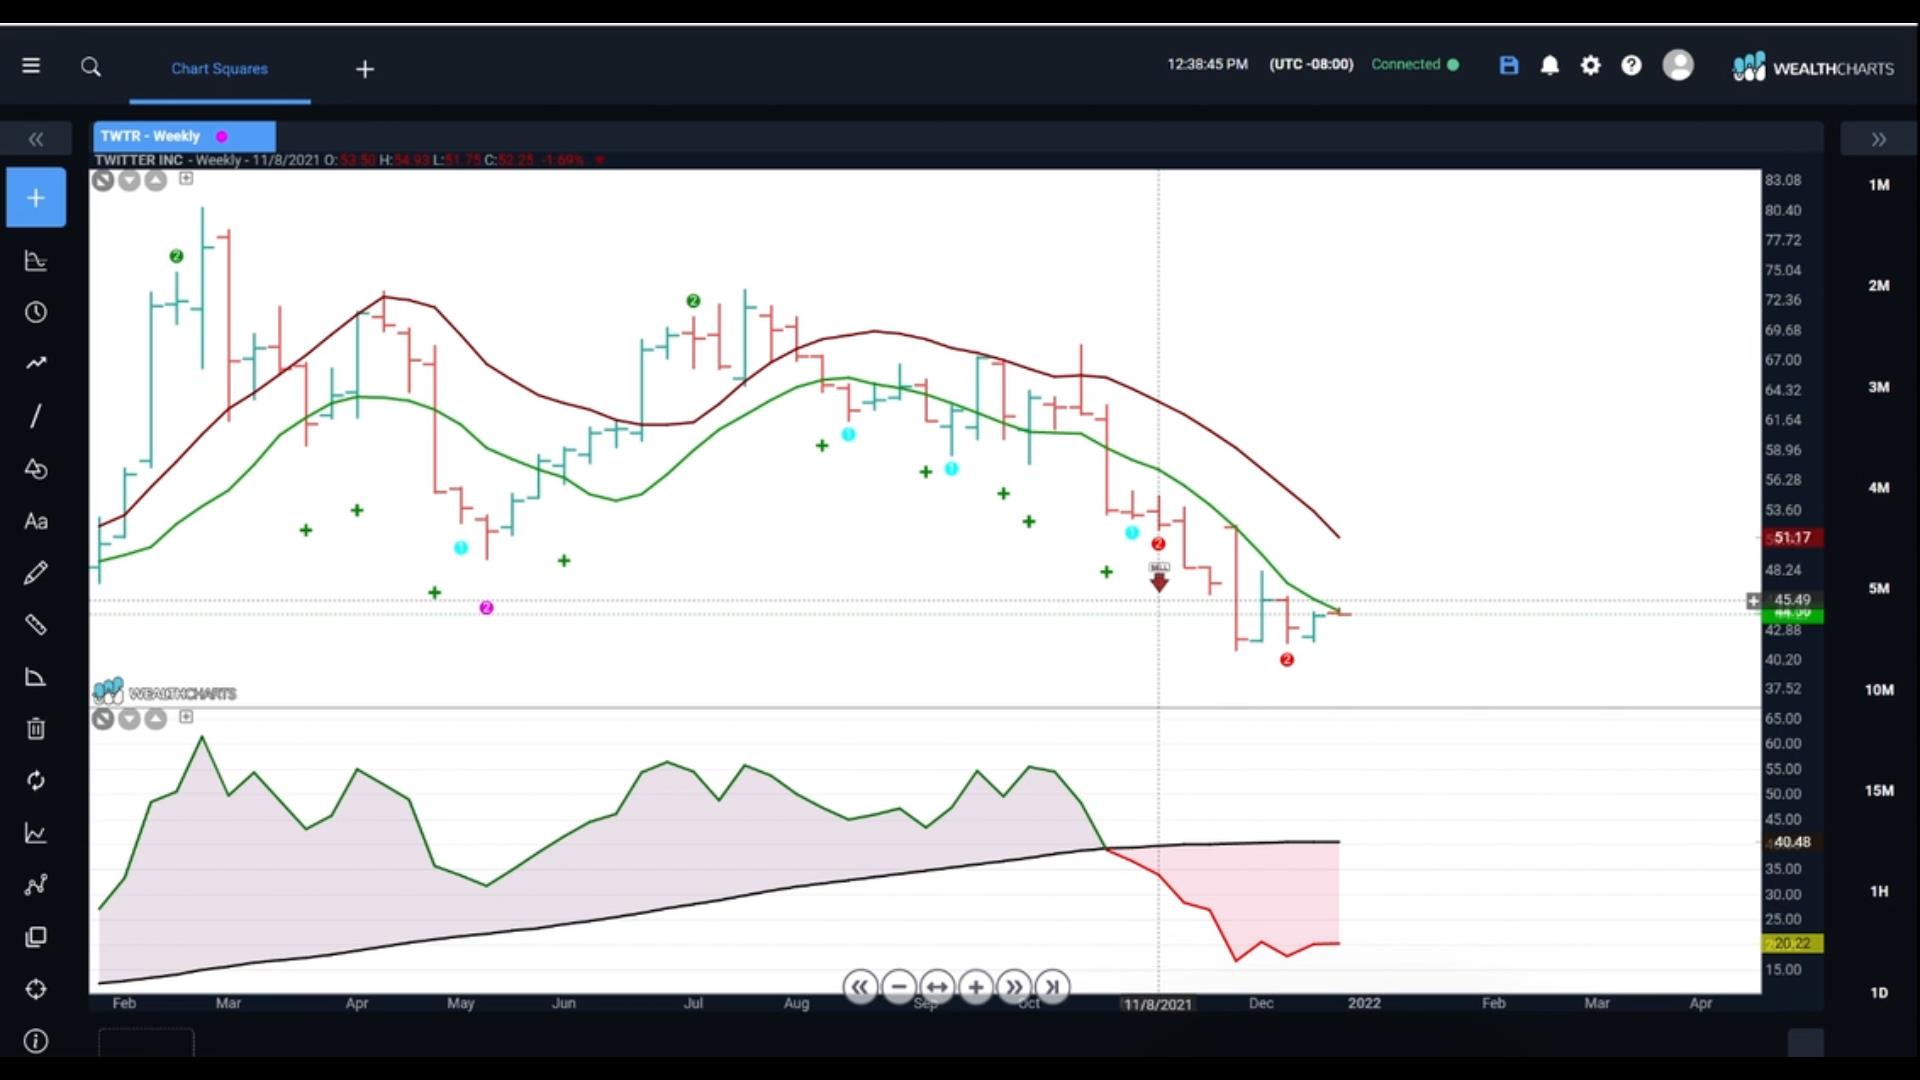Open the info icon at the sidebar bottom
Viewport: 1920px width, 1080px height.
[36, 1042]
